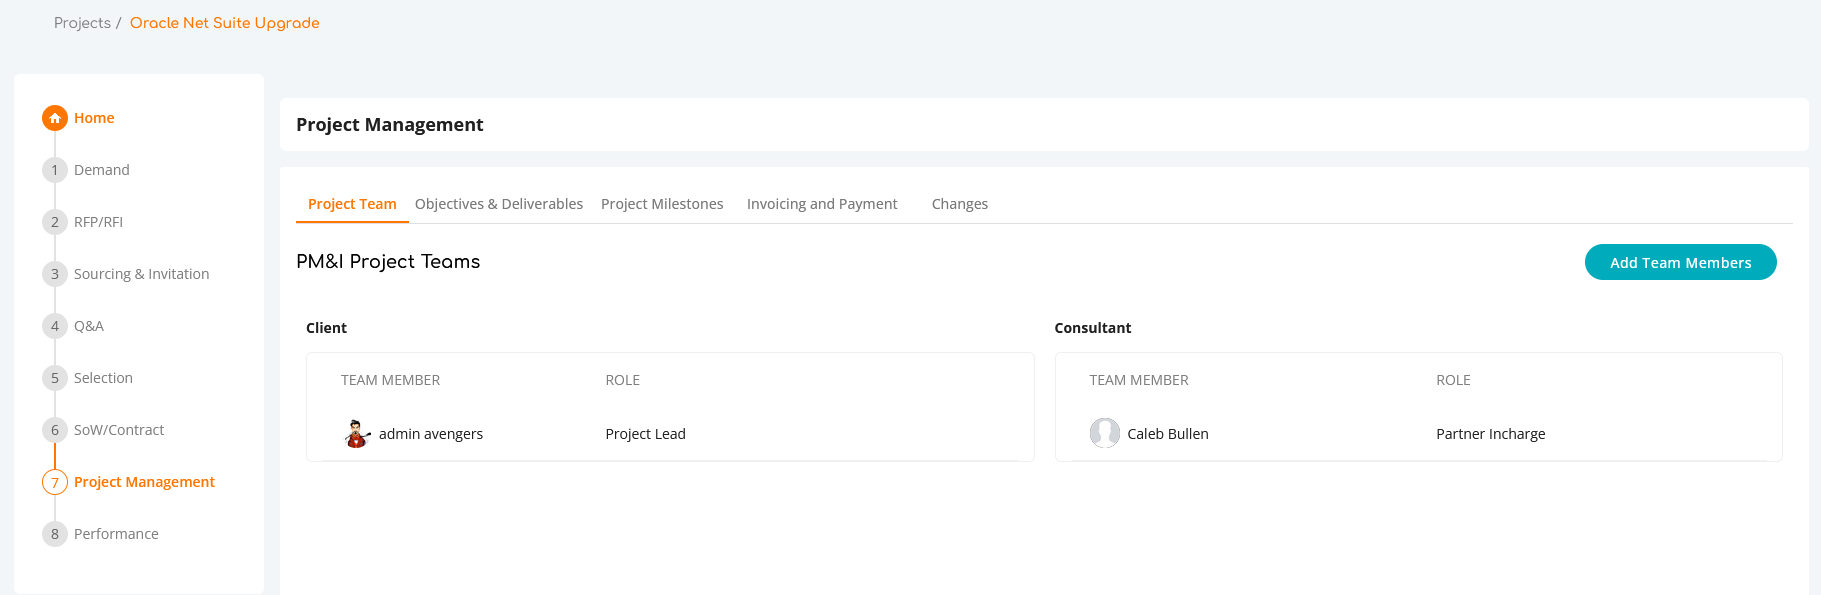The height and width of the screenshot is (595, 1821).
Task: Click the step 2 RFP/RFI circle
Action: pos(55,222)
